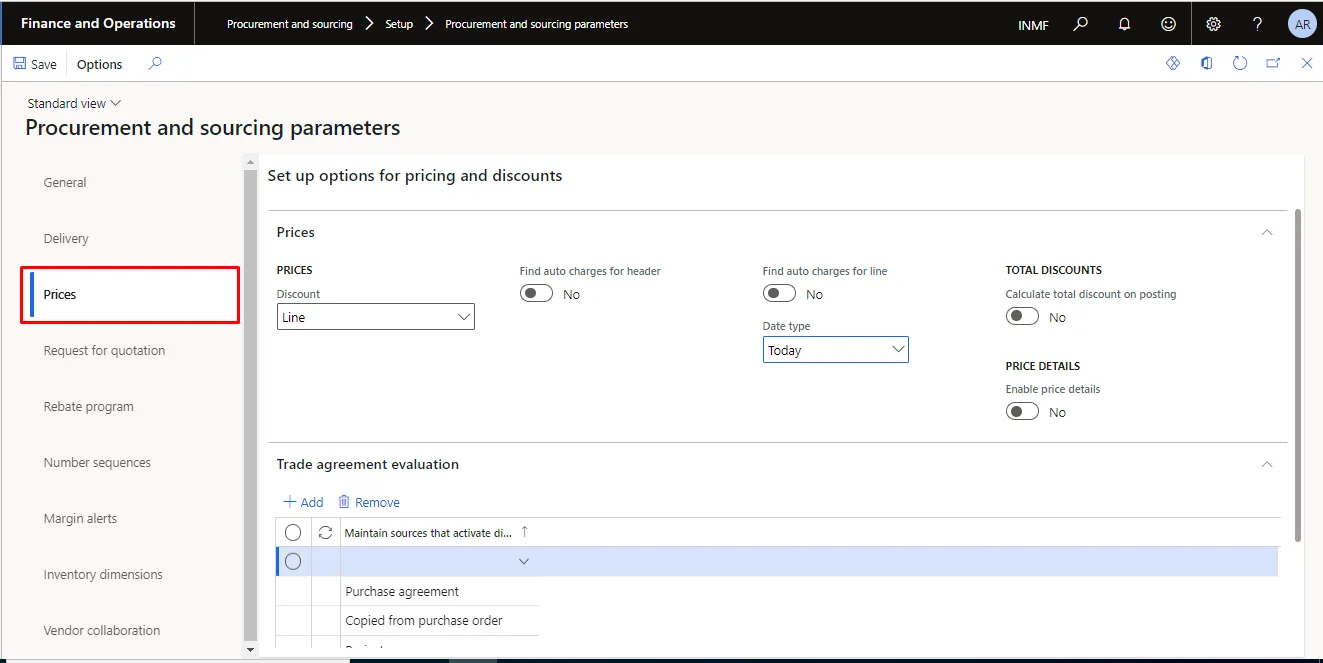The image size is (1323, 663).
Task: Open dropdown arrow in the highlighted grid row
Action: point(523,562)
